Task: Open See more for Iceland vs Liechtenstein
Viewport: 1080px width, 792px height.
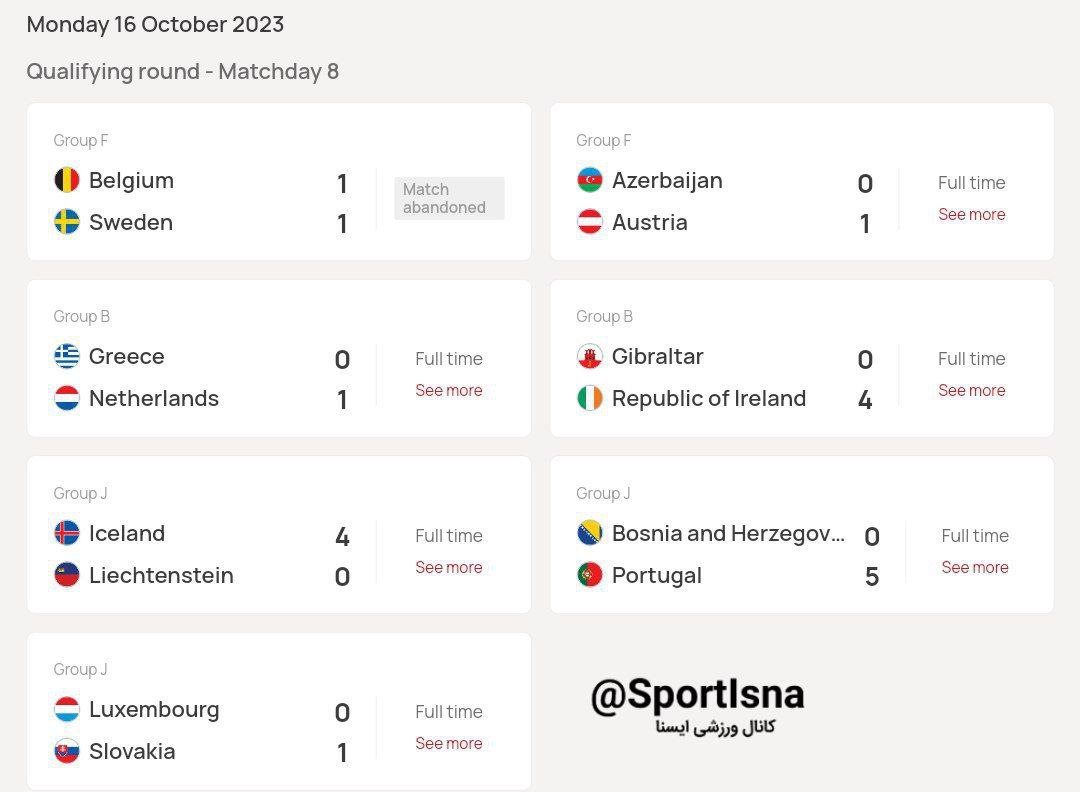Action: [x=448, y=567]
